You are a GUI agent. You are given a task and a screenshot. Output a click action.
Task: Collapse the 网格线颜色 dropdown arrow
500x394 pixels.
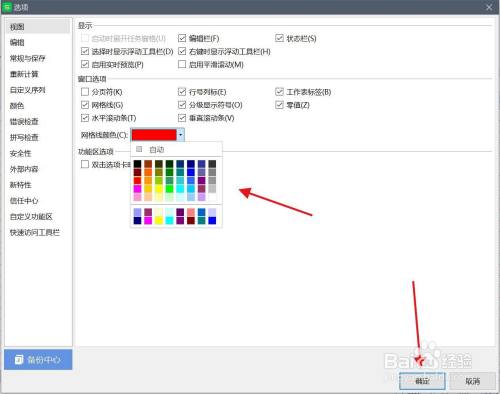click(180, 135)
